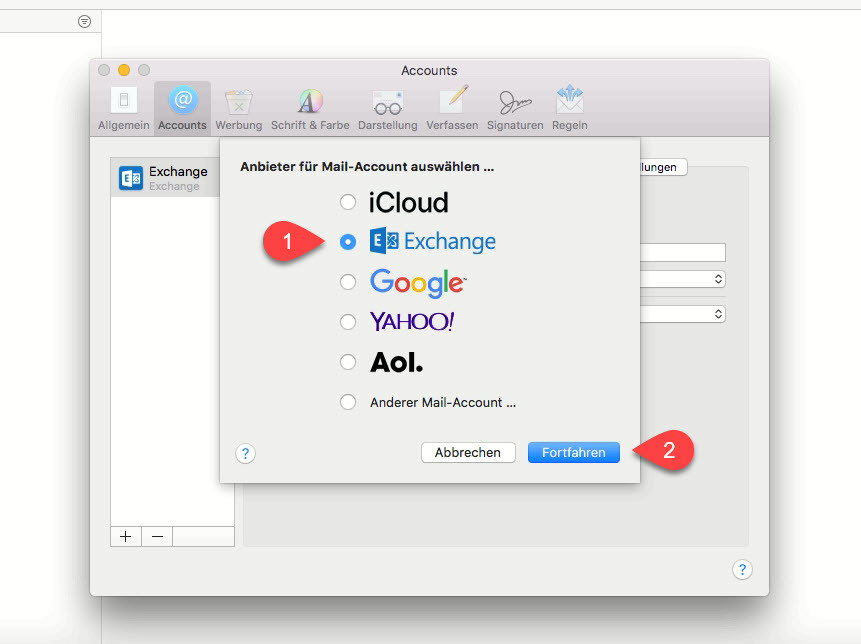Remove account with the minus button
This screenshot has width=861, height=644.
pos(157,536)
